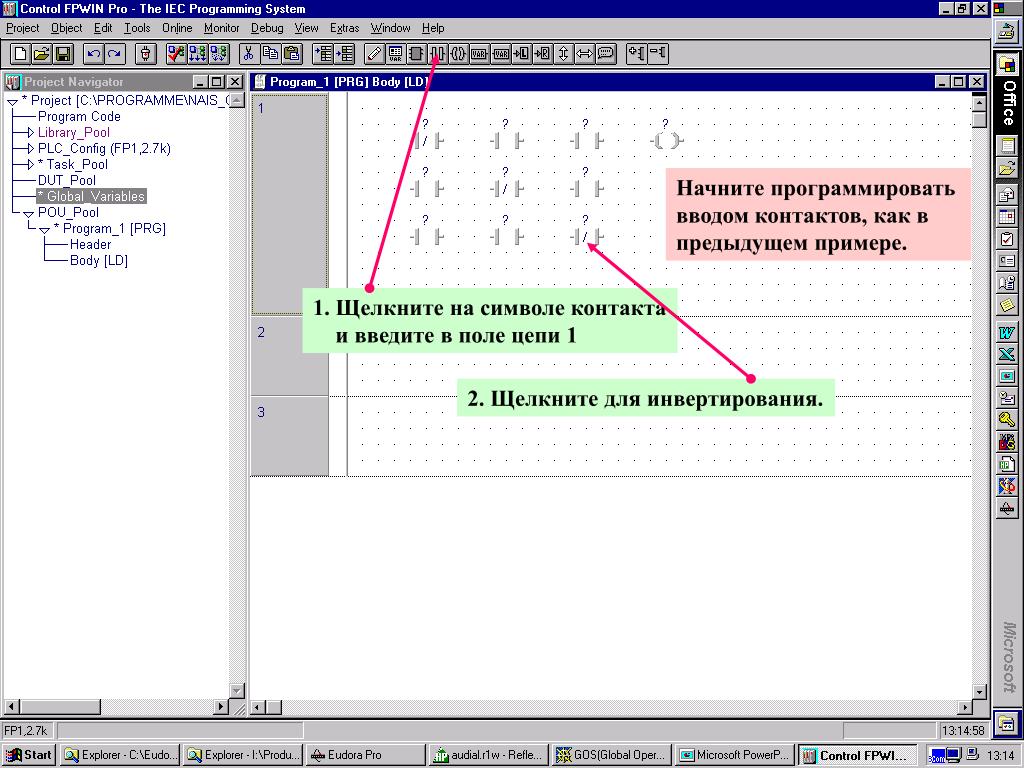Expand the Library_Pool node

click(x=30, y=133)
